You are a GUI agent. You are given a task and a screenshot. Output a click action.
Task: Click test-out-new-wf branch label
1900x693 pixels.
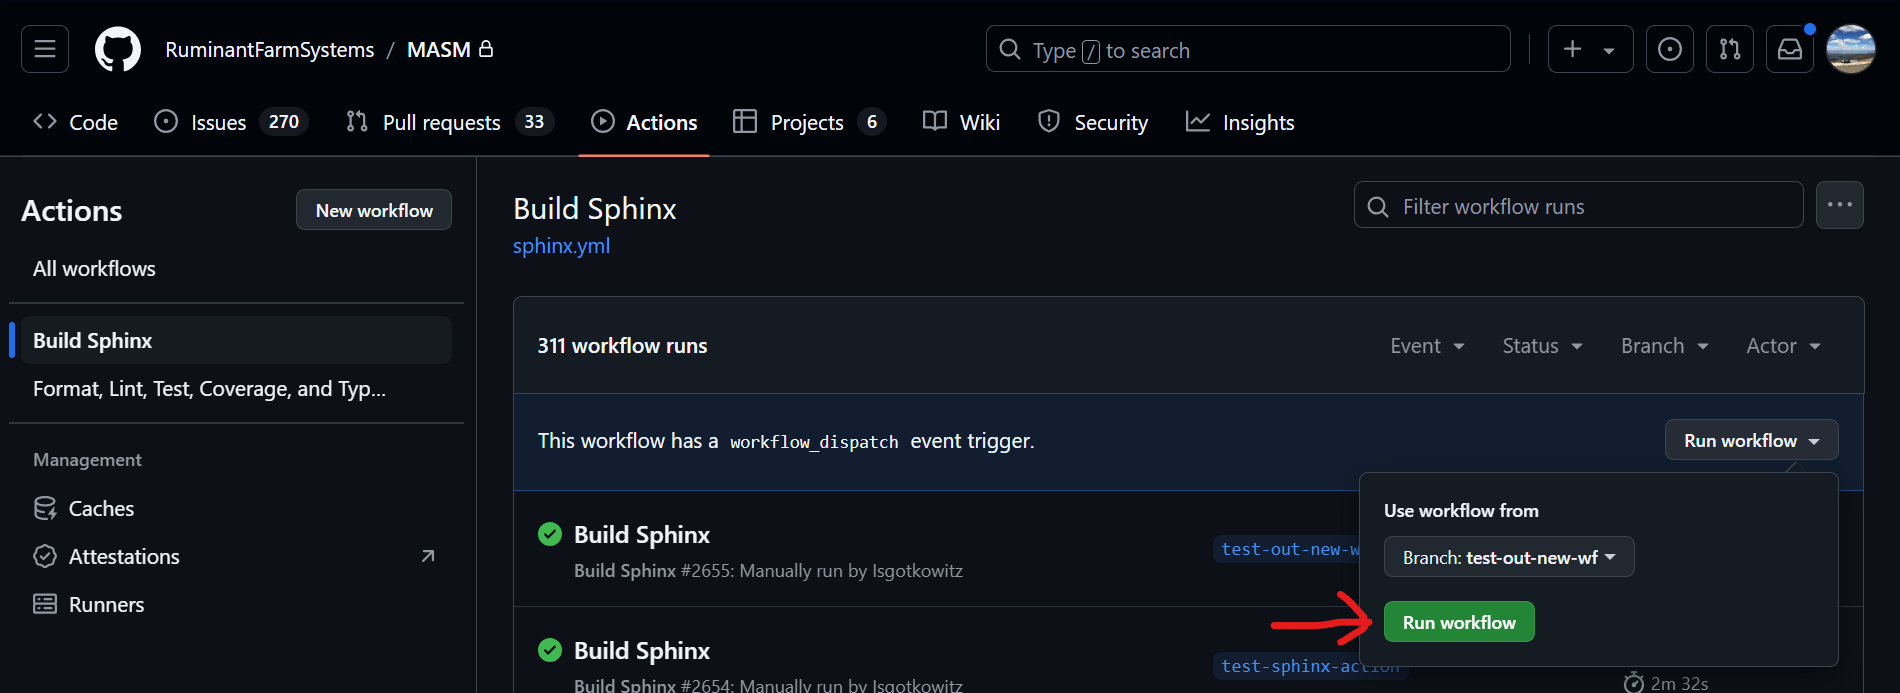(1287, 549)
